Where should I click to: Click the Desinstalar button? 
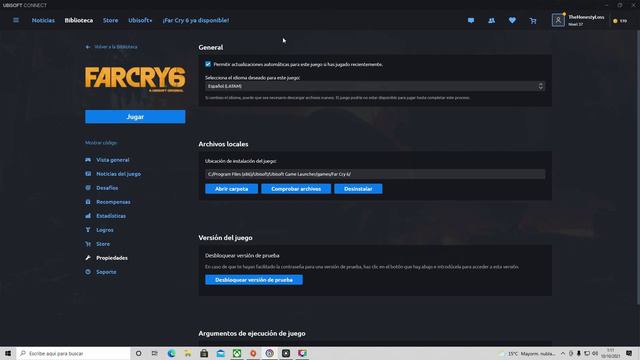[x=358, y=189]
